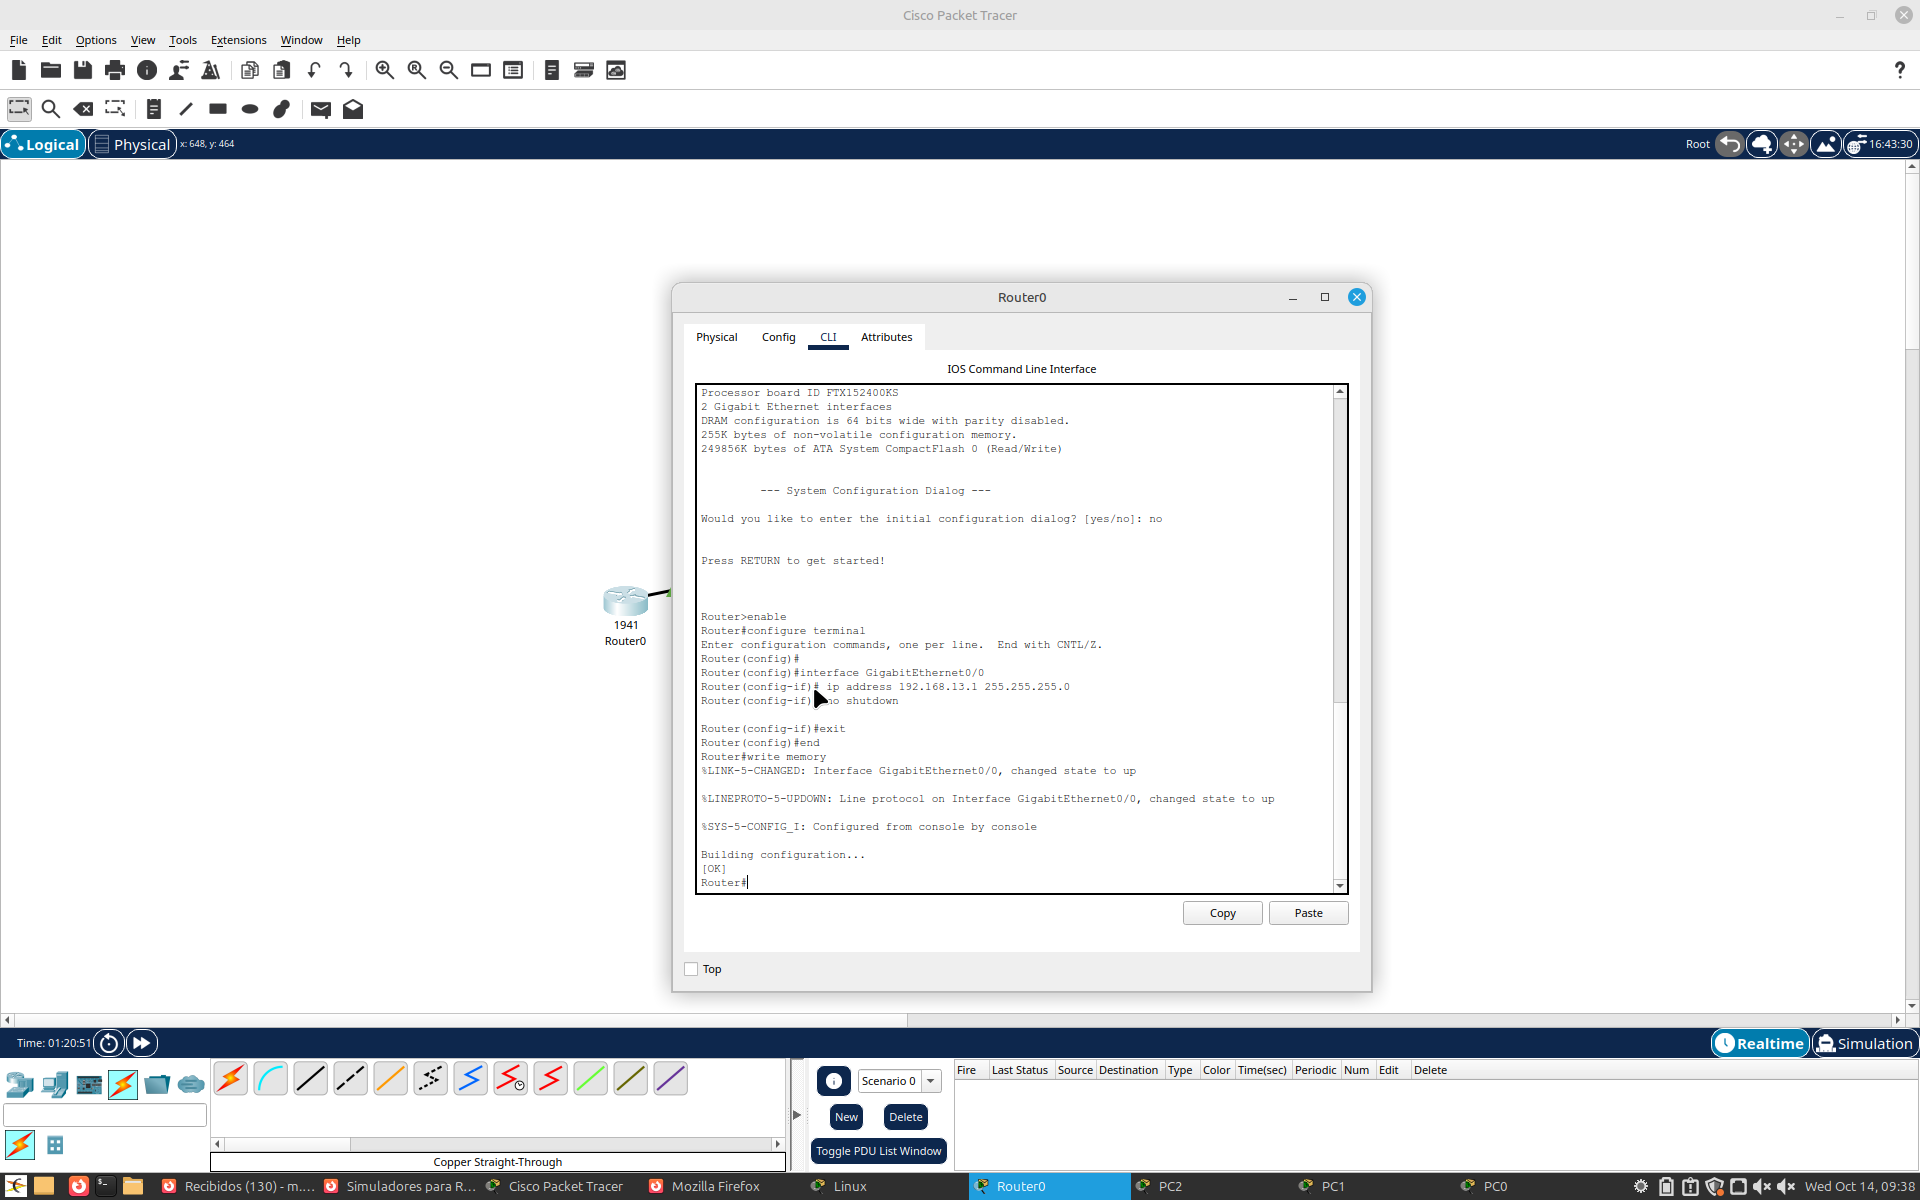Add a complex PDU open envelope icon
This screenshot has width=1920, height=1200.
pyautogui.click(x=353, y=109)
